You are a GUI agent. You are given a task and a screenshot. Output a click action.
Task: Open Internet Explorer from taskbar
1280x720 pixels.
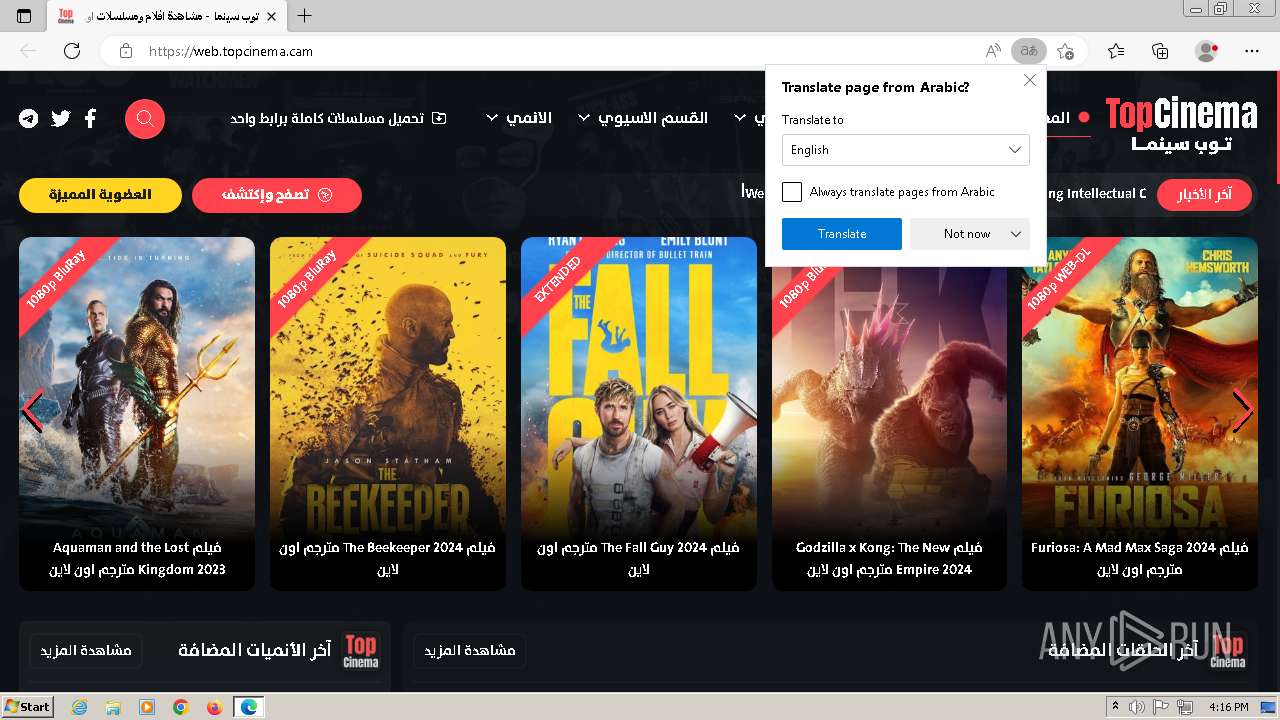[x=79, y=707]
